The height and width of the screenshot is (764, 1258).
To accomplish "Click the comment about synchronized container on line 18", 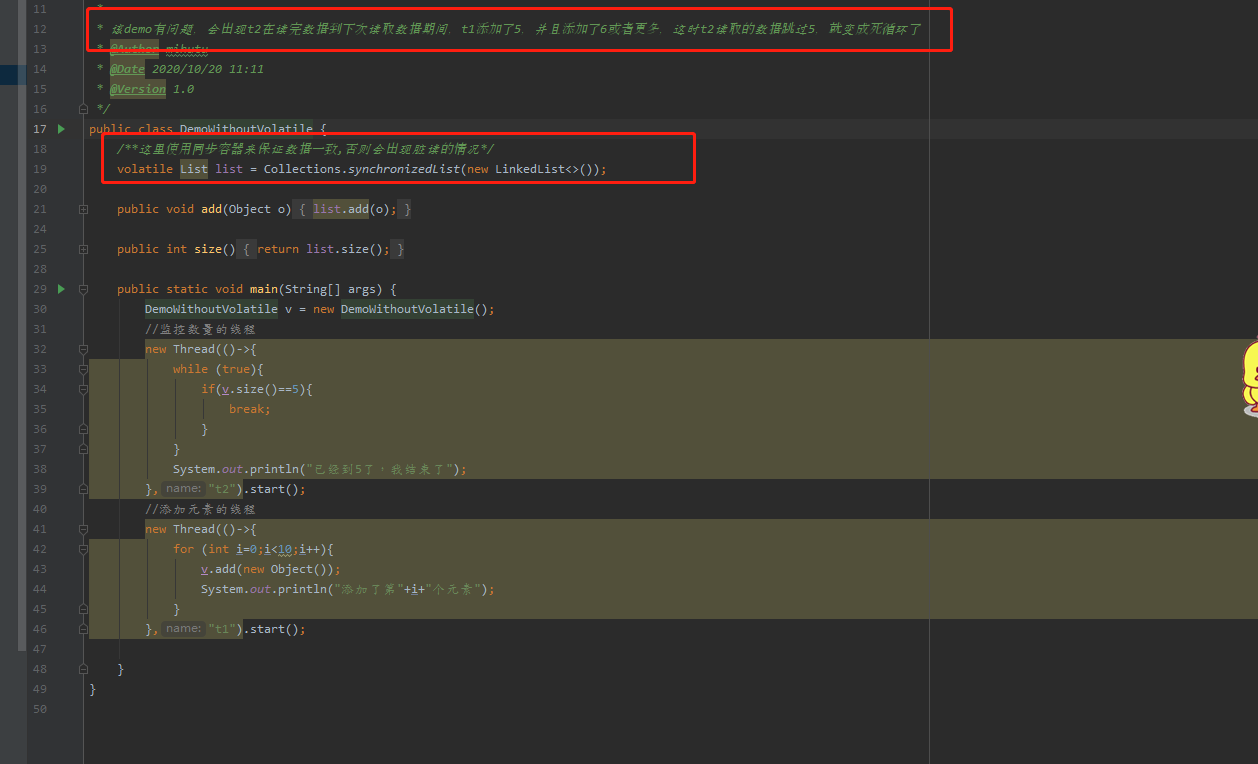I will tap(305, 149).
